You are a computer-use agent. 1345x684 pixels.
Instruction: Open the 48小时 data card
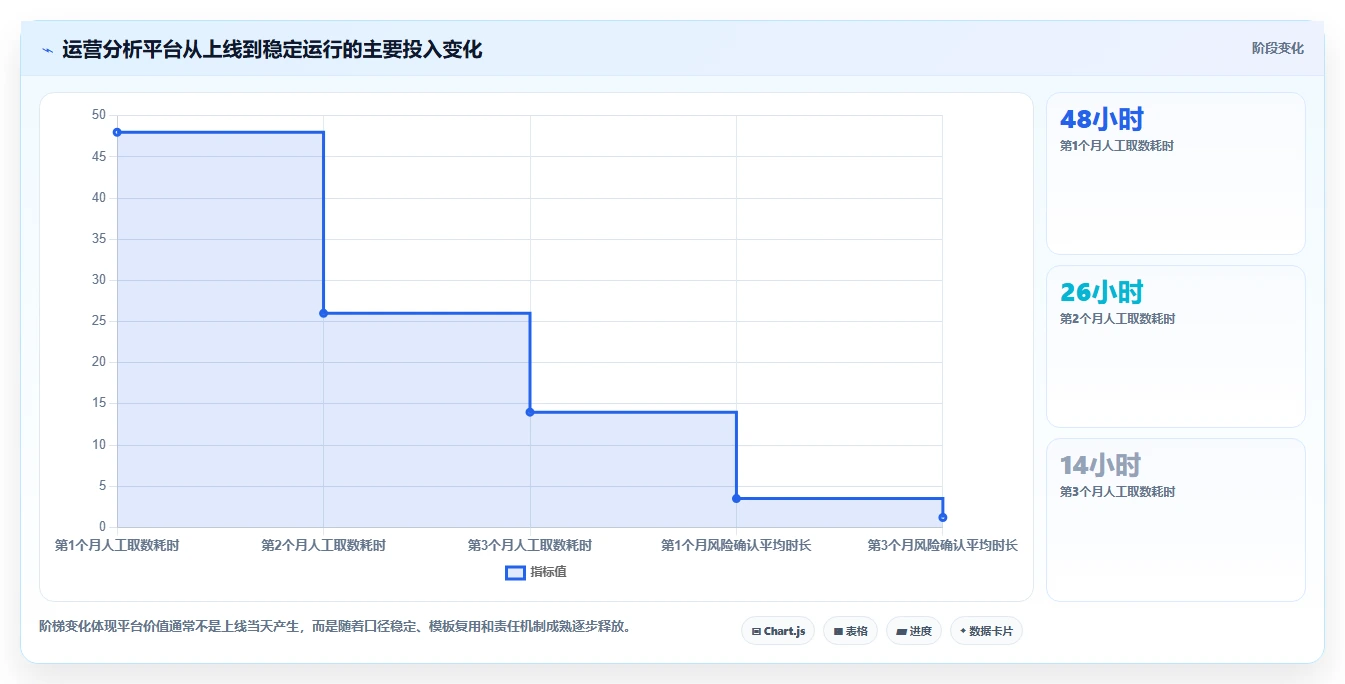pos(1176,174)
